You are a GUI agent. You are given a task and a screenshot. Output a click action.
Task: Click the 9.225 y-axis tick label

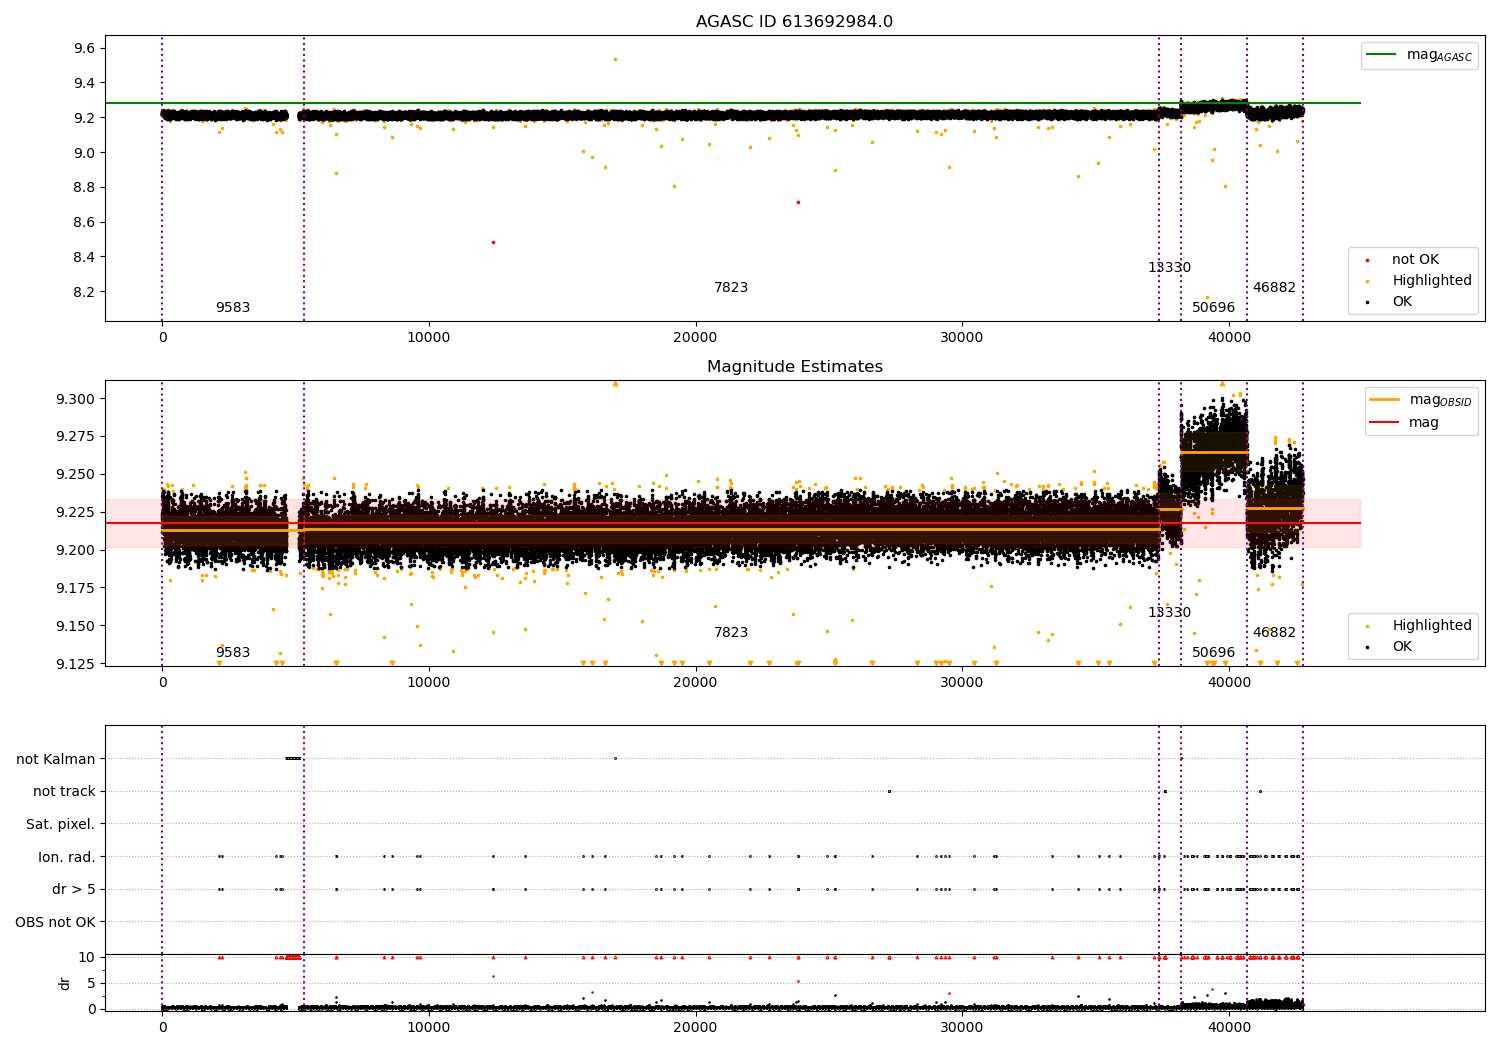click(x=76, y=512)
